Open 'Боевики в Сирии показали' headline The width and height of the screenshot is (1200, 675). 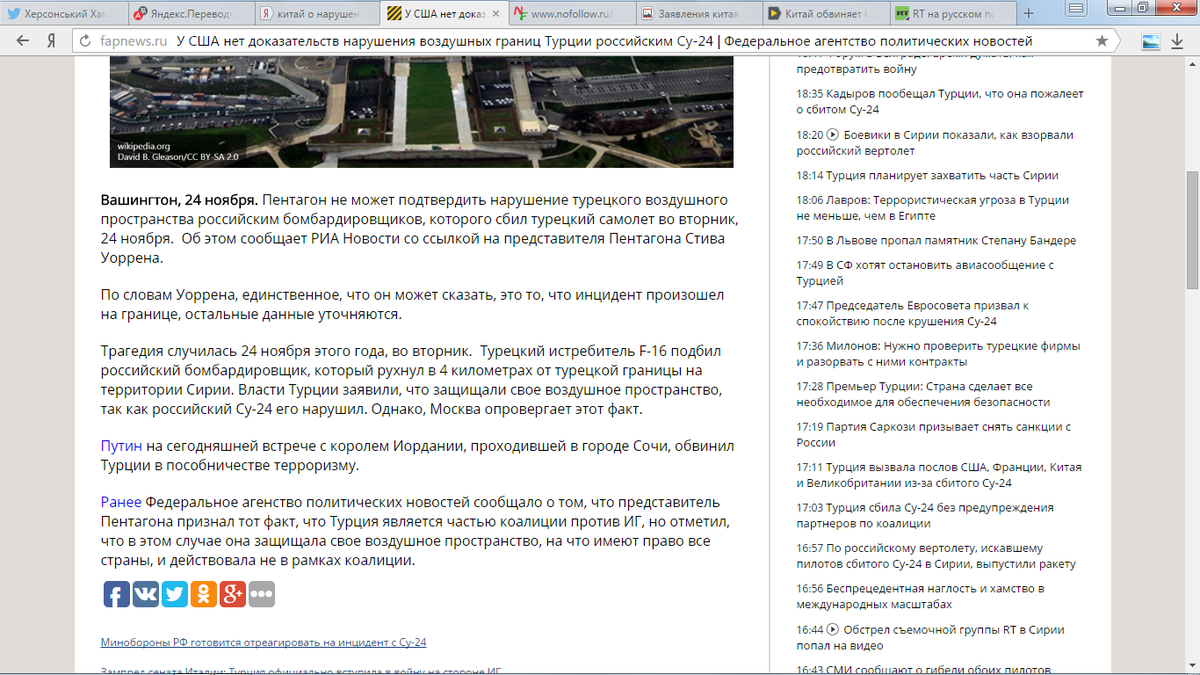pos(935,143)
